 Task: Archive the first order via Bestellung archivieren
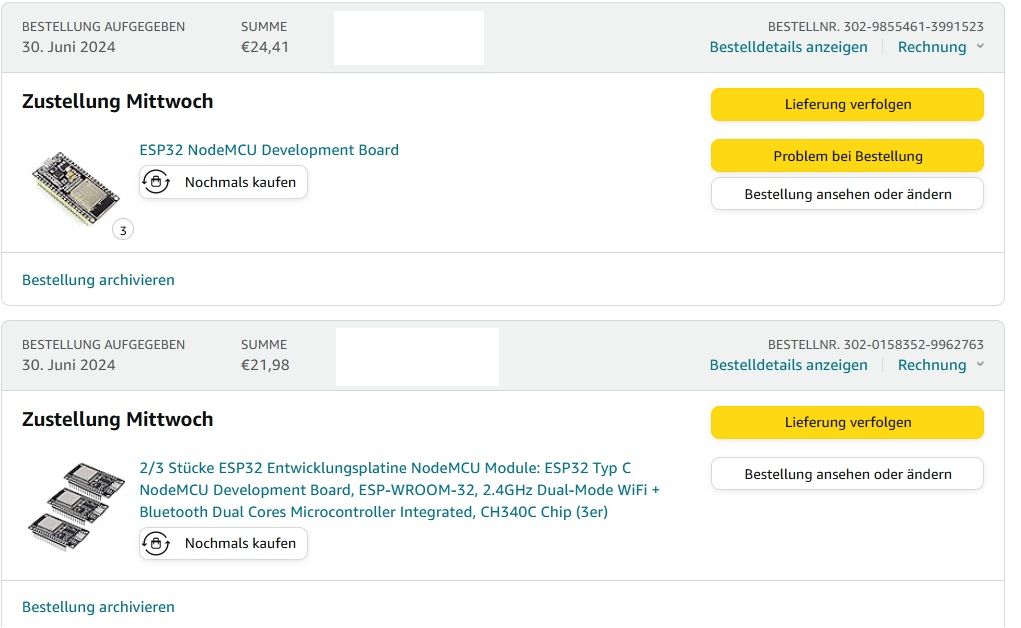[98, 280]
